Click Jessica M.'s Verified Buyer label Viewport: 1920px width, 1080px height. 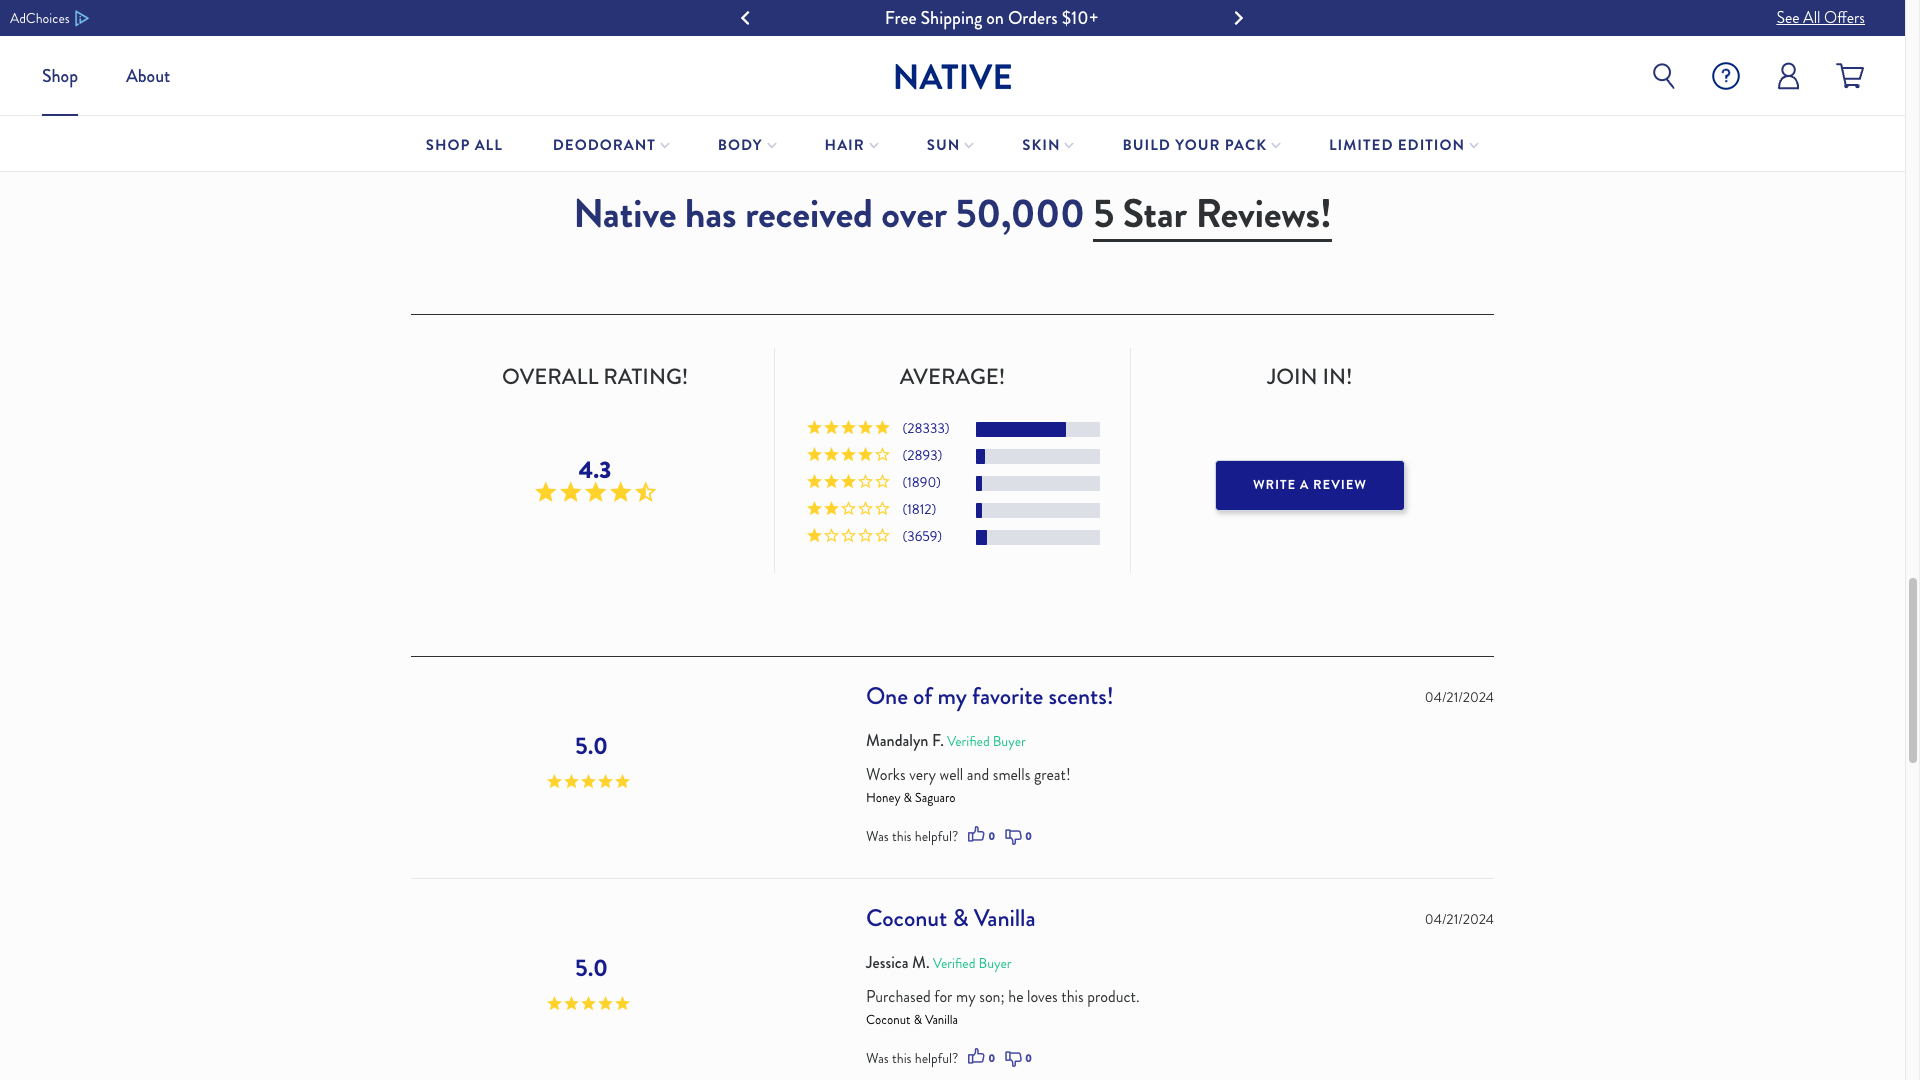tap(972, 963)
